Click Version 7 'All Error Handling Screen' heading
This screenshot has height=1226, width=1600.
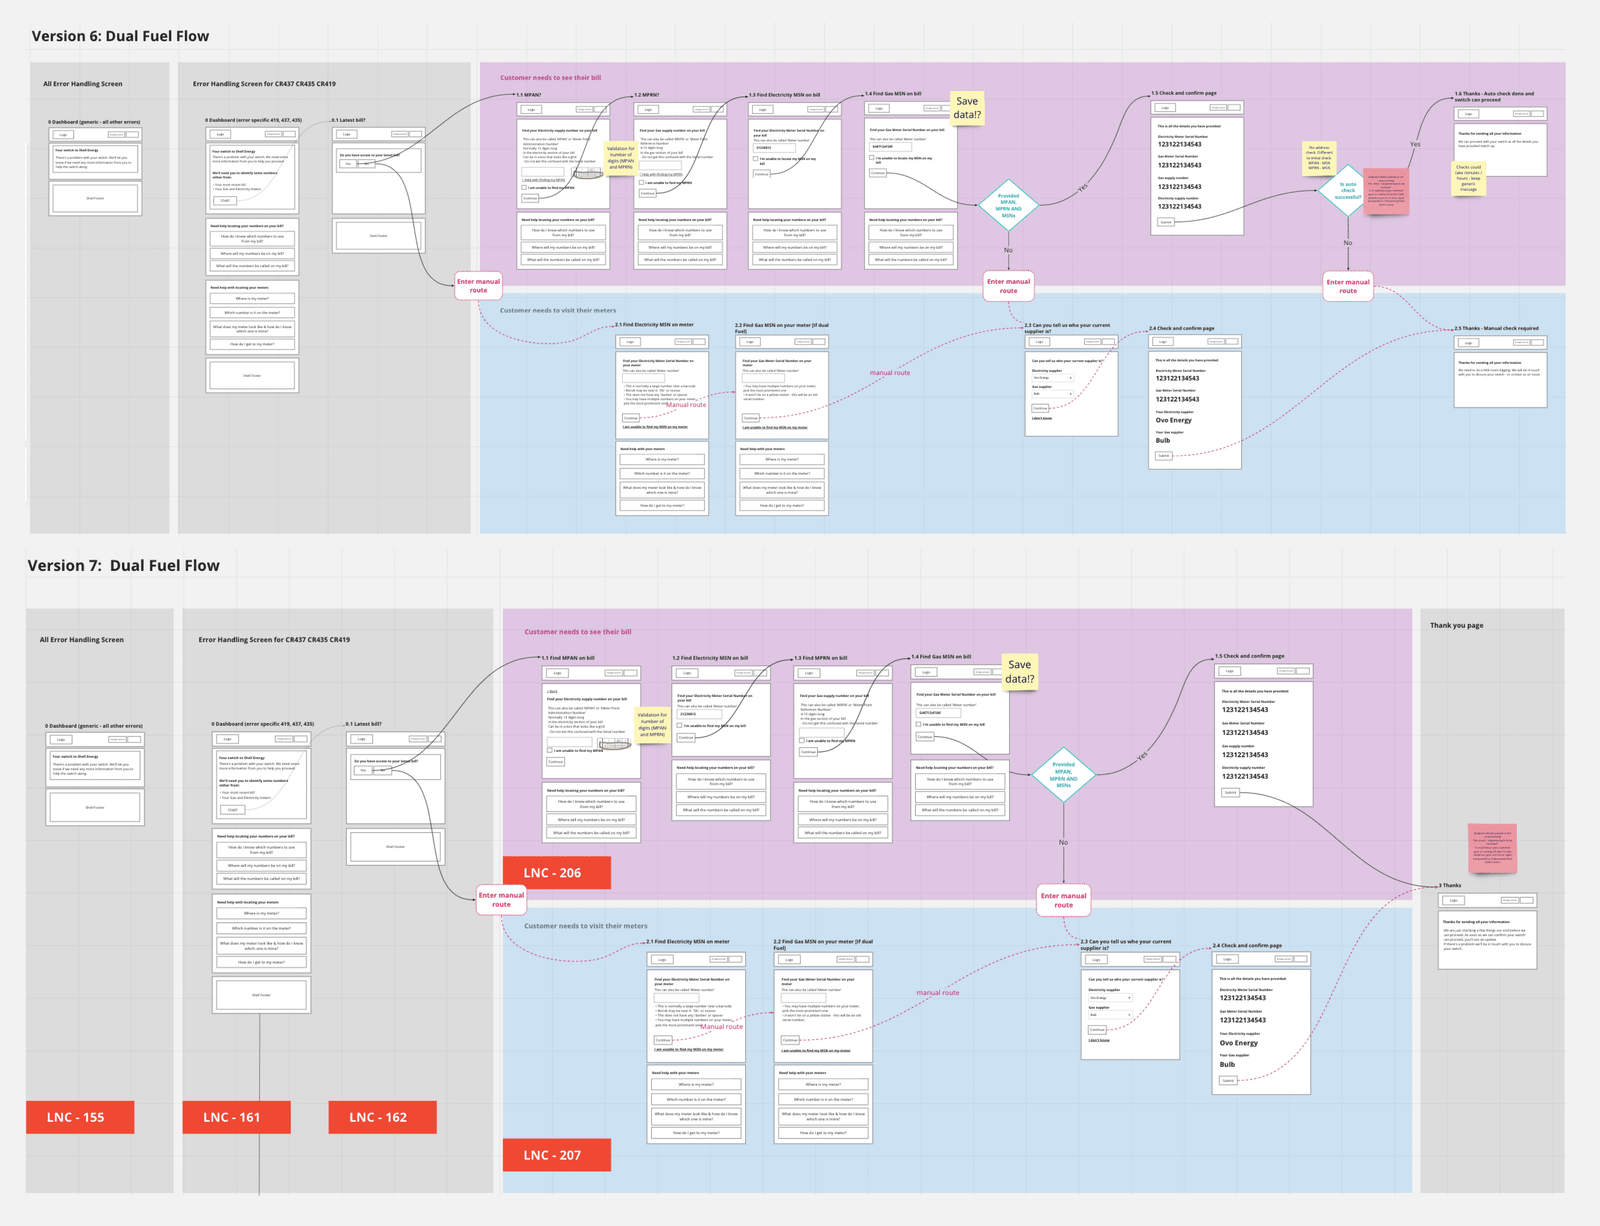(x=82, y=639)
